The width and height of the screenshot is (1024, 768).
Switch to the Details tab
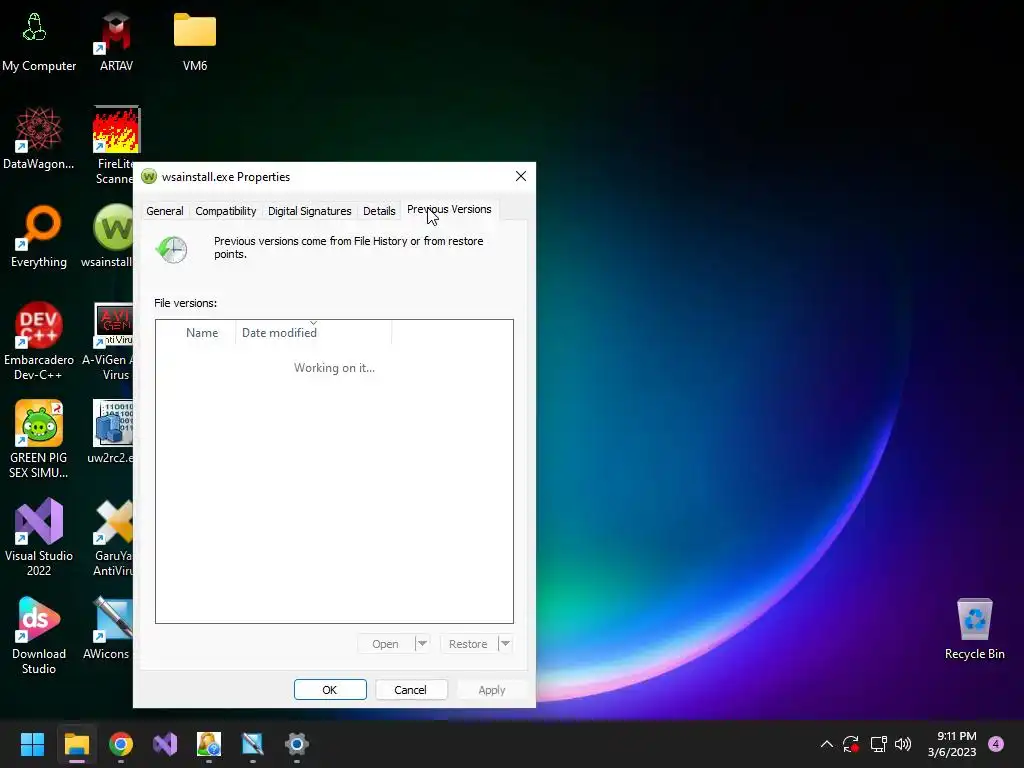[x=379, y=211]
